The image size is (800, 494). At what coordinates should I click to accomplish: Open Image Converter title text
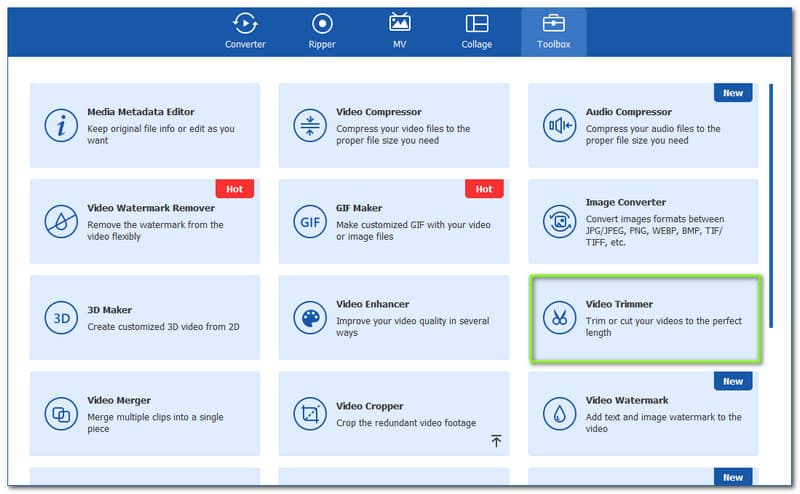(626, 202)
